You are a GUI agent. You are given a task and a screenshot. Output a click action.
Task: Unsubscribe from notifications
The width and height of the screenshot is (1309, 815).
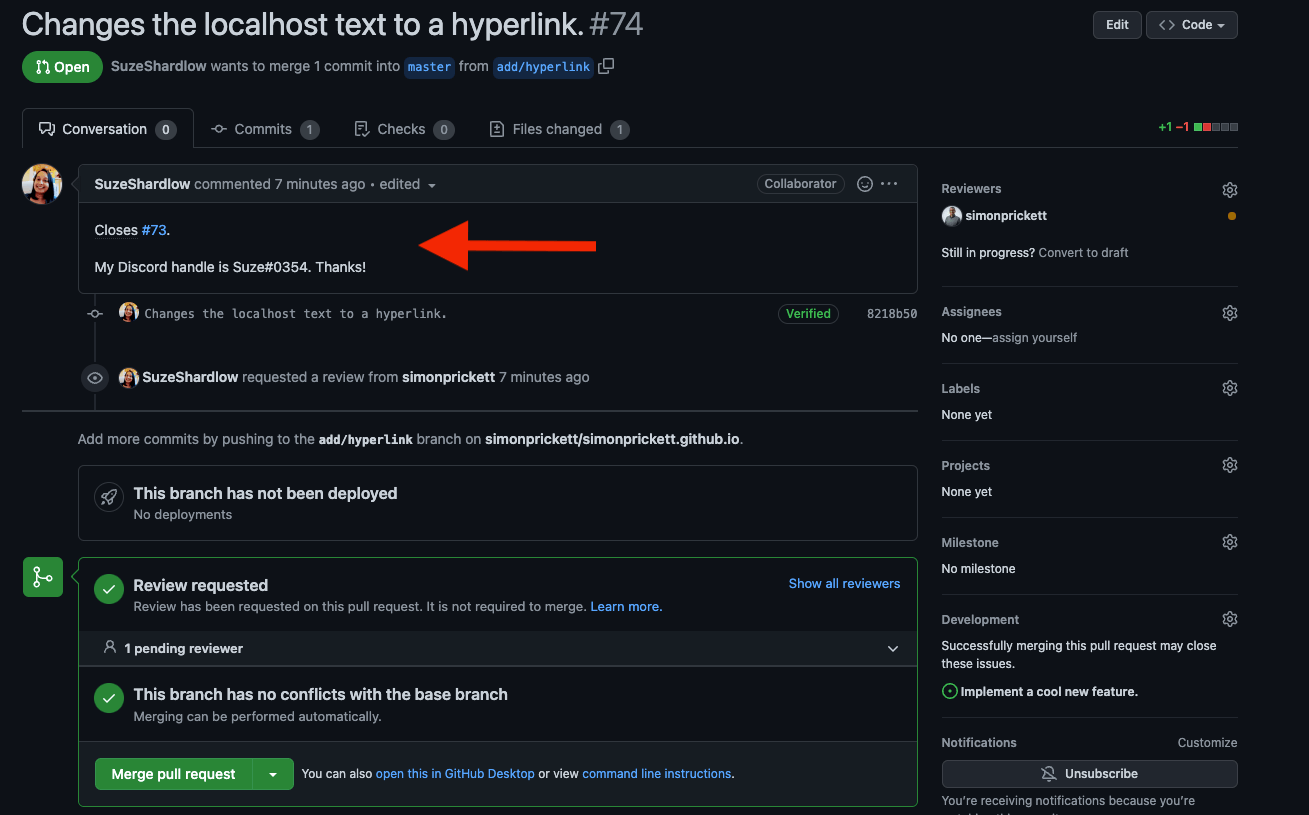(1089, 774)
